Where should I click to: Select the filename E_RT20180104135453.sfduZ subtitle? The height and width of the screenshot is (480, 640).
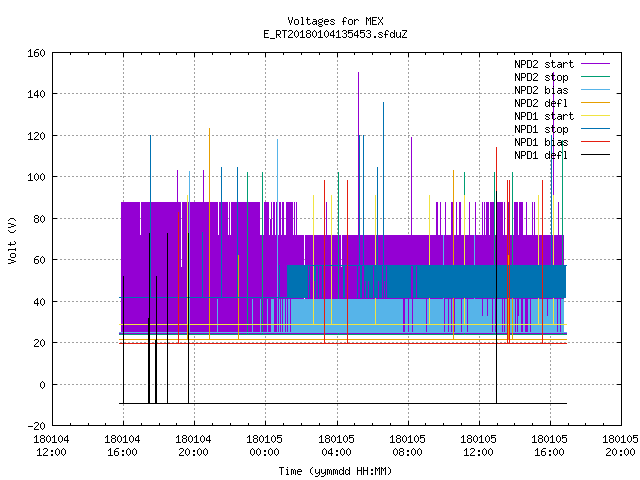[x=335, y=34]
